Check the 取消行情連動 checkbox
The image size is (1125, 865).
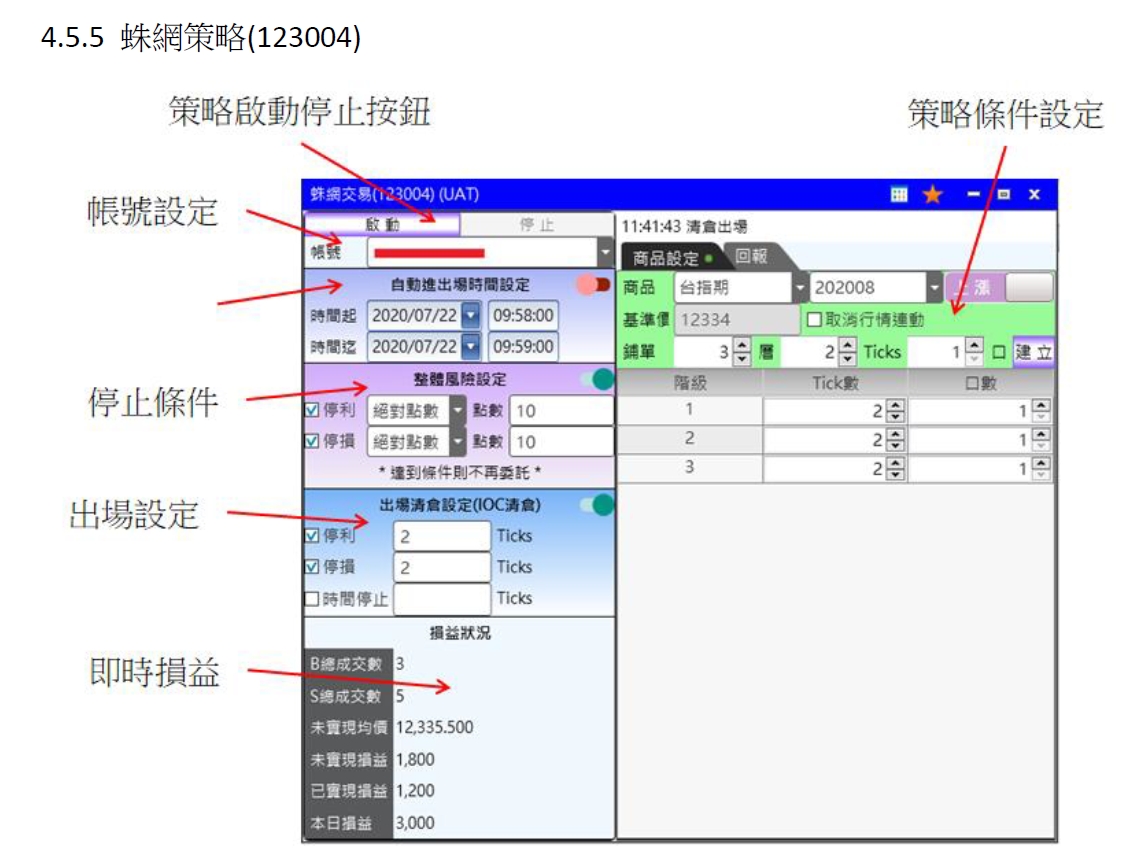[815, 320]
